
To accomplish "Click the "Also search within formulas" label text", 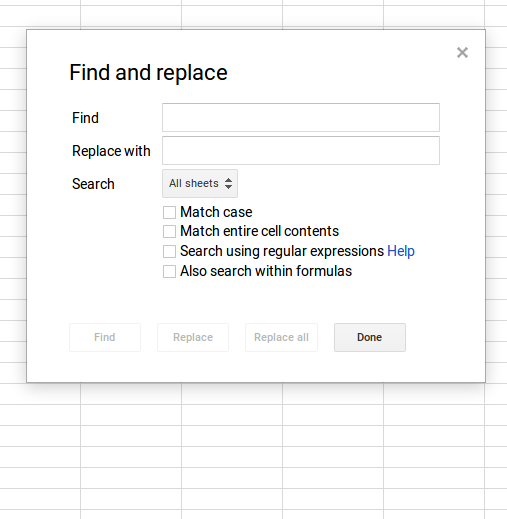I will pyautogui.click(x=266, y=271).
